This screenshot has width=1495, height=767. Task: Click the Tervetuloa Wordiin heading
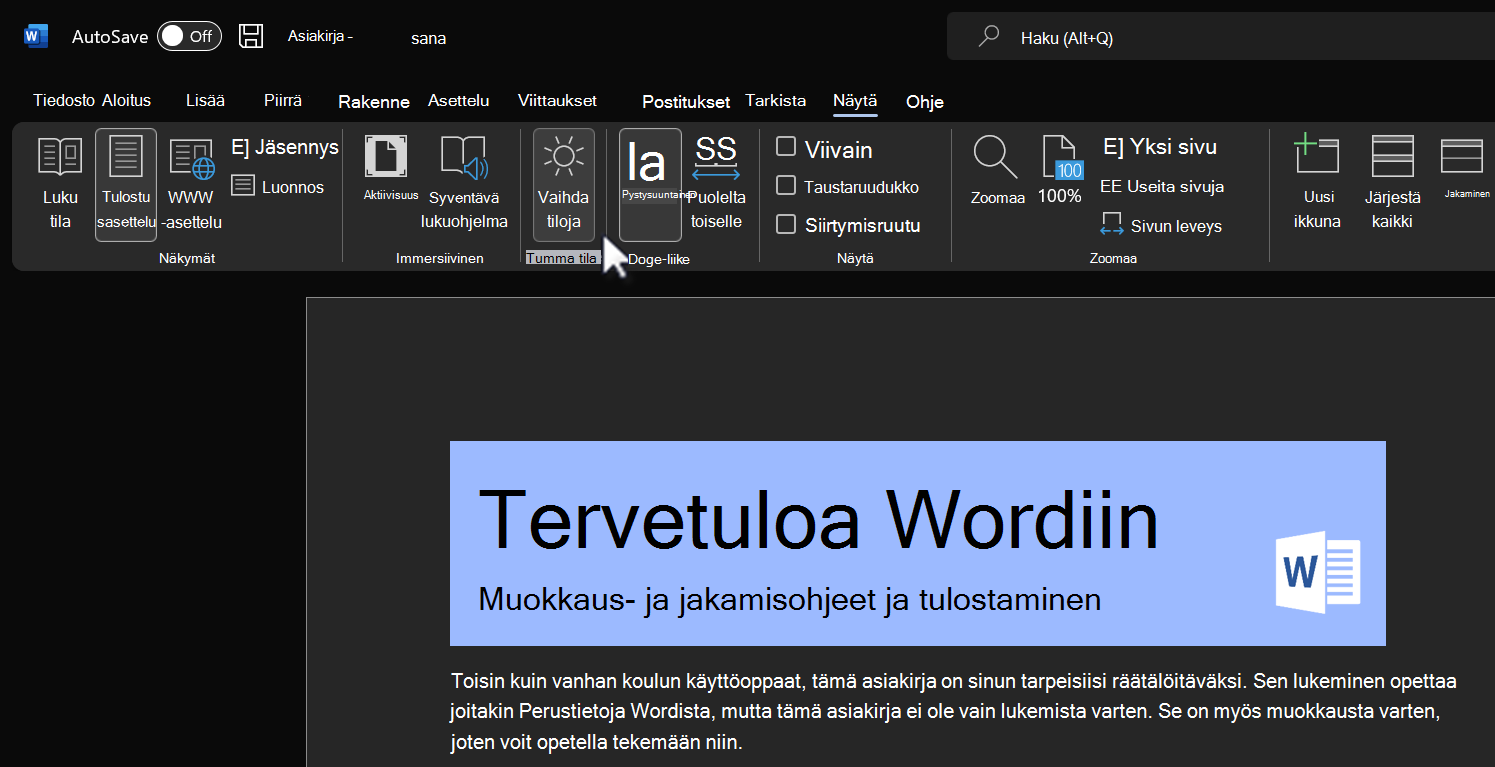point(818,520)
